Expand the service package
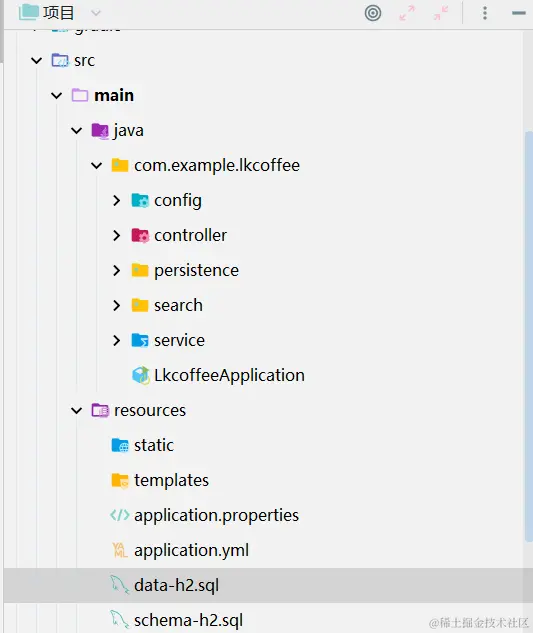Screen dimensions: 533x633 [x=117, y=340]
